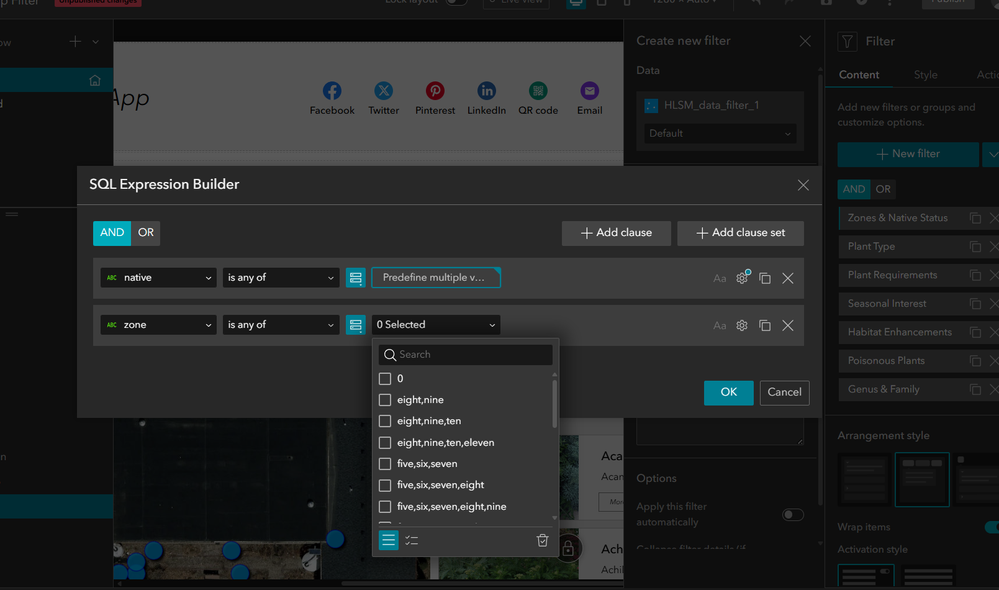Select the Genus & Family filter item
The image size is (999, 590).
884,389
